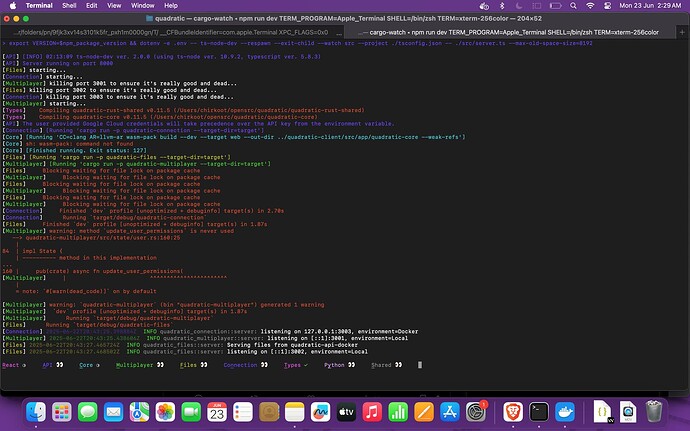Open the Apple menu
This screenshot has height=431, width=690.
click(x=13, y=6)
